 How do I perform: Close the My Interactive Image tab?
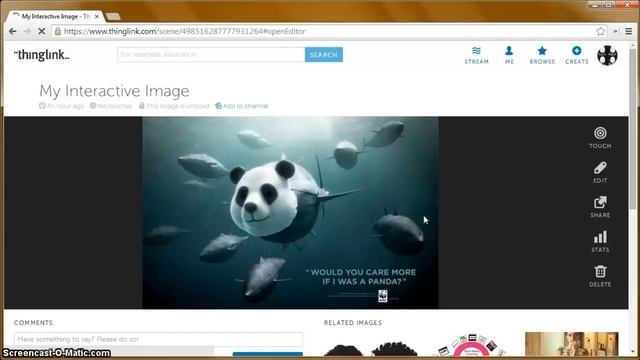97,16
